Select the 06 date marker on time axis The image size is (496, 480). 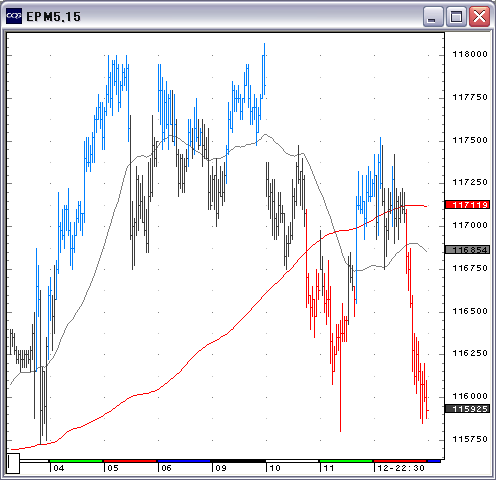click(166, 468)
